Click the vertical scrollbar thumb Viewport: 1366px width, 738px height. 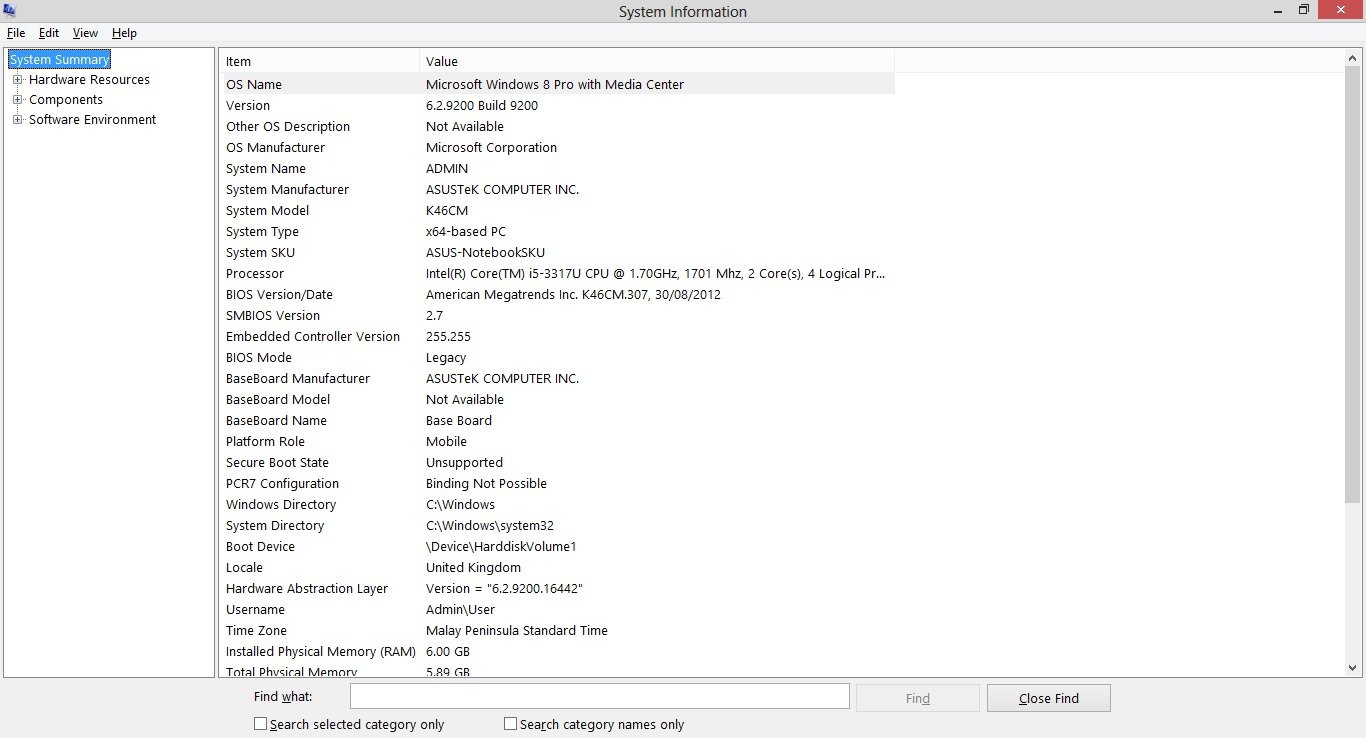coord(1353,285)
